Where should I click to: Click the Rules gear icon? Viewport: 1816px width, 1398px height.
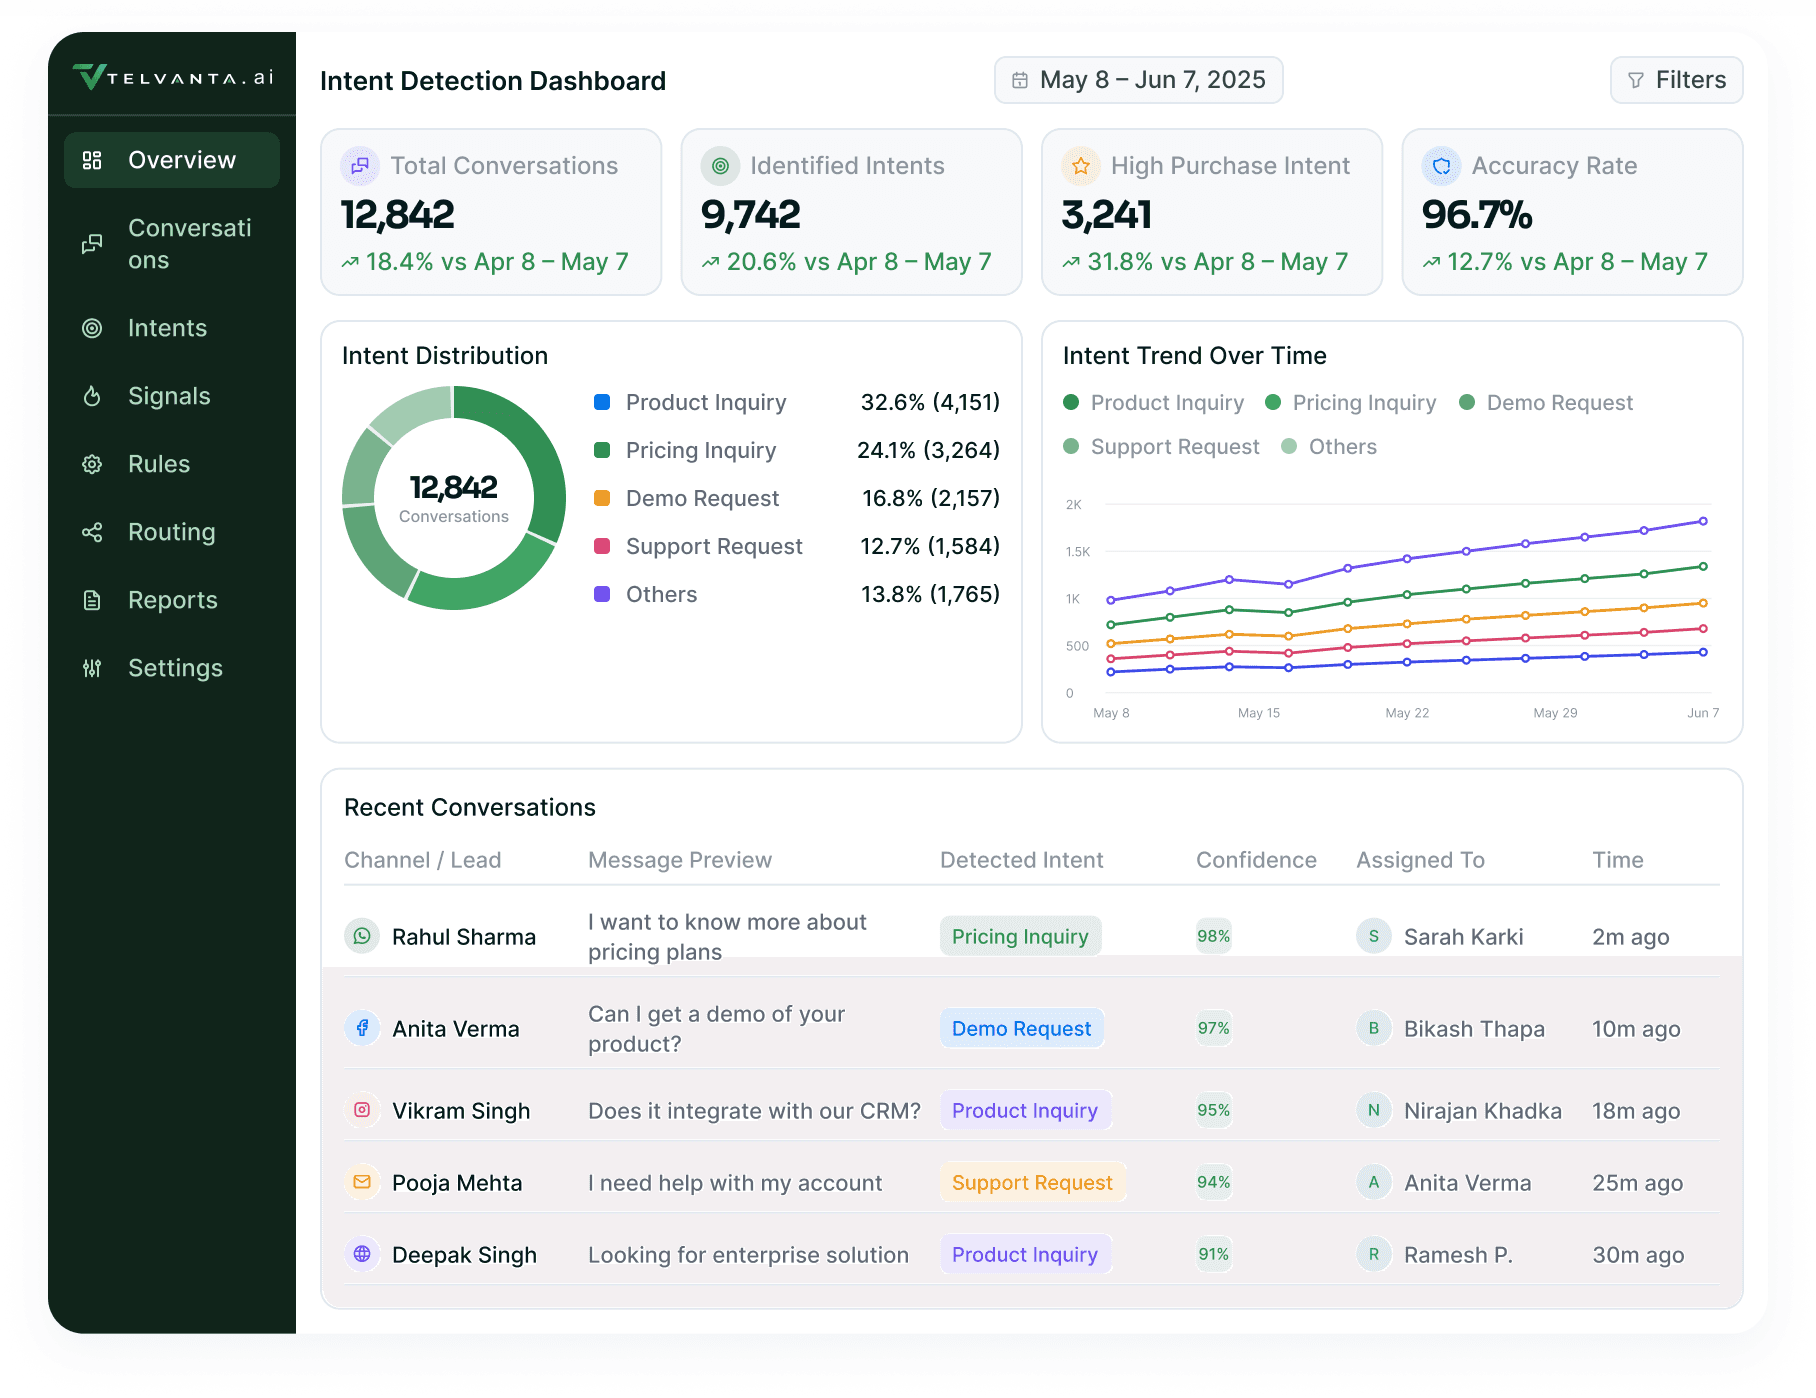click(x=92, y=464)
